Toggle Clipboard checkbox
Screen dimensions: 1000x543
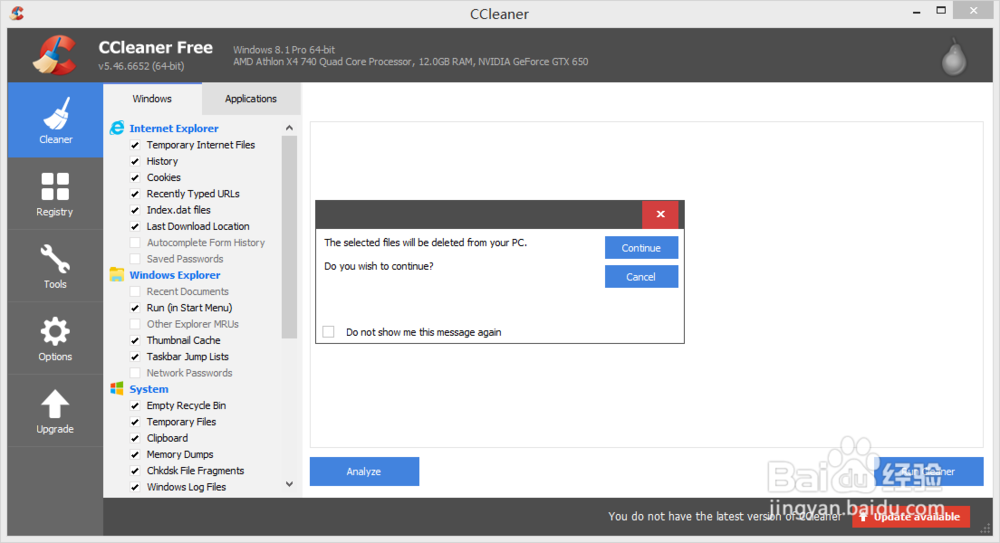point(135,438)
